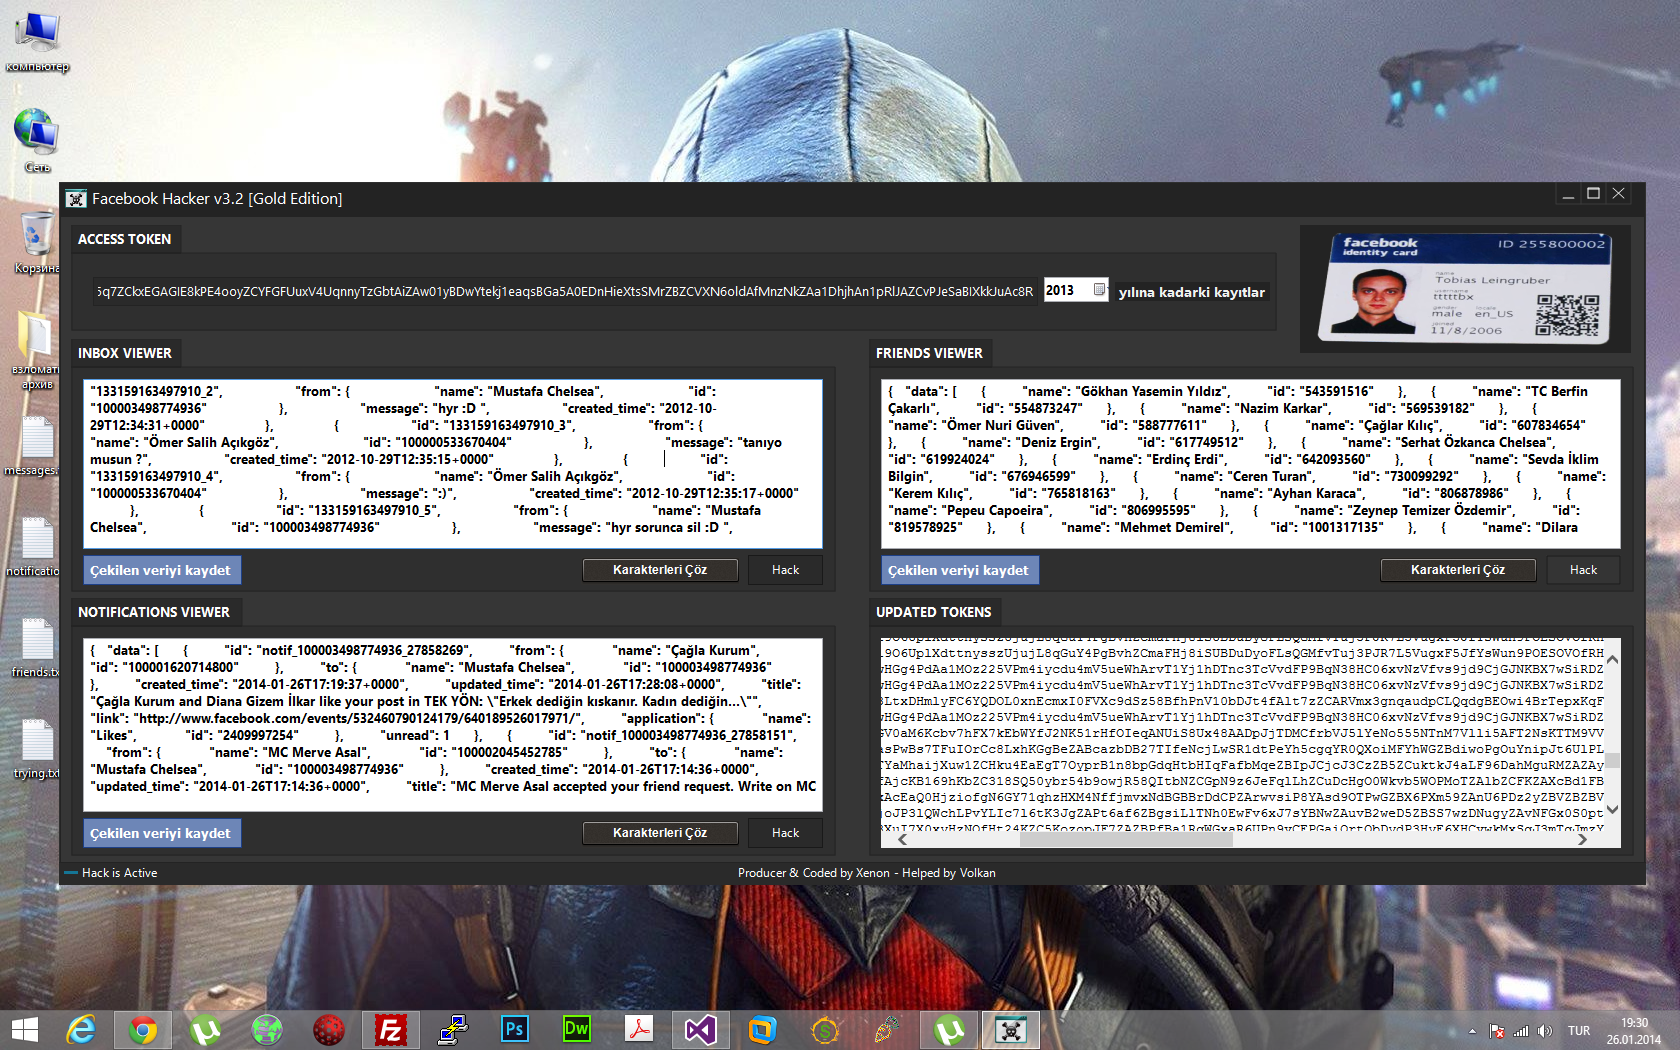Switch the TUR keyboard language indicator
The height and width of the screenshot is (1050, 1680).
[1579, 1031]
